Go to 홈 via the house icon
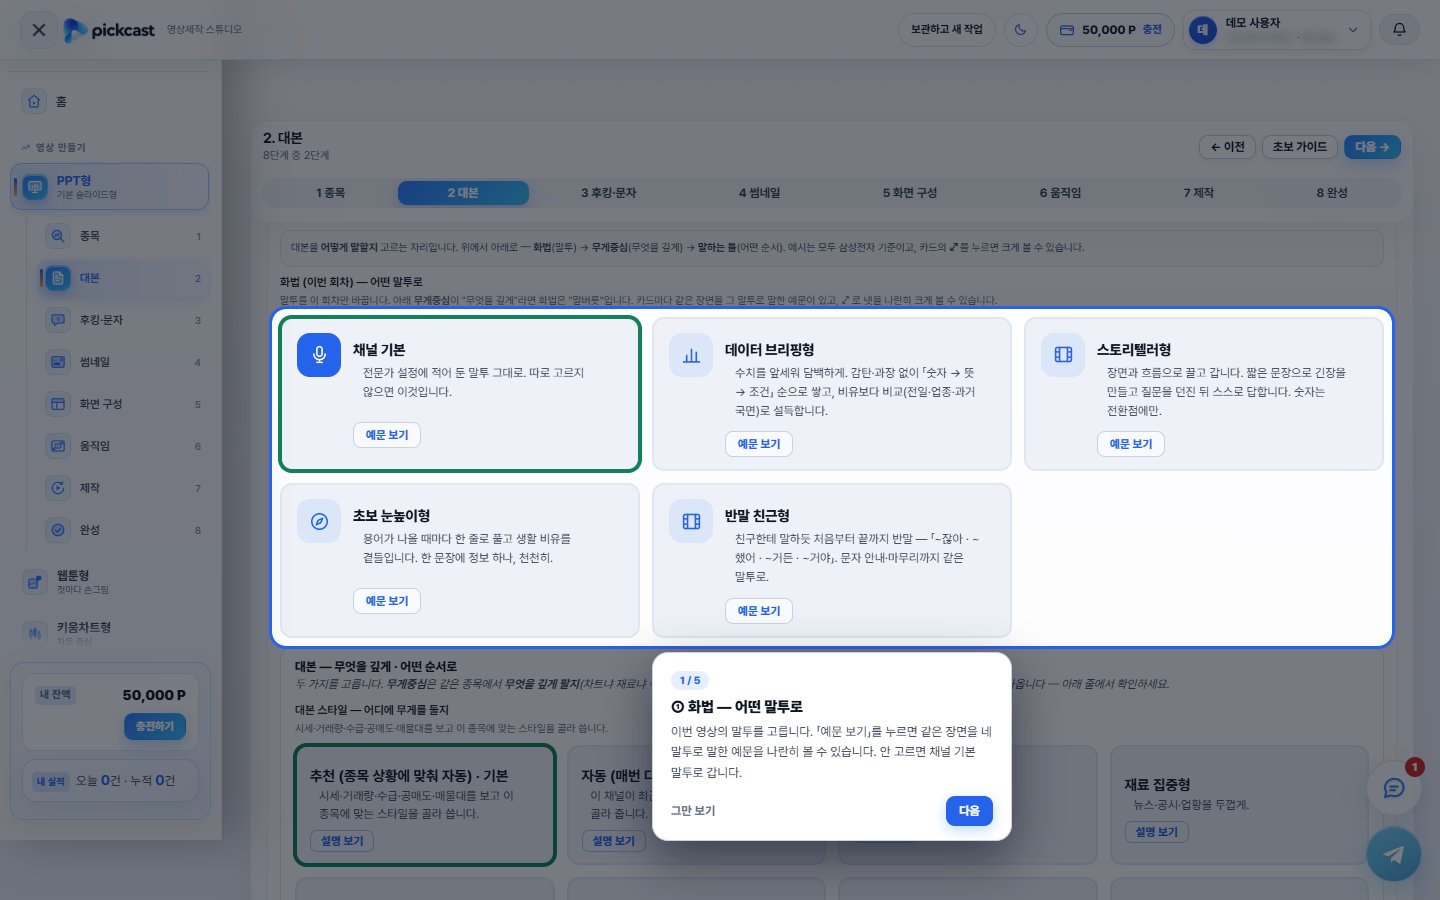The height and width of the screenshot is (900, 1440). click(x=35, y=101)
